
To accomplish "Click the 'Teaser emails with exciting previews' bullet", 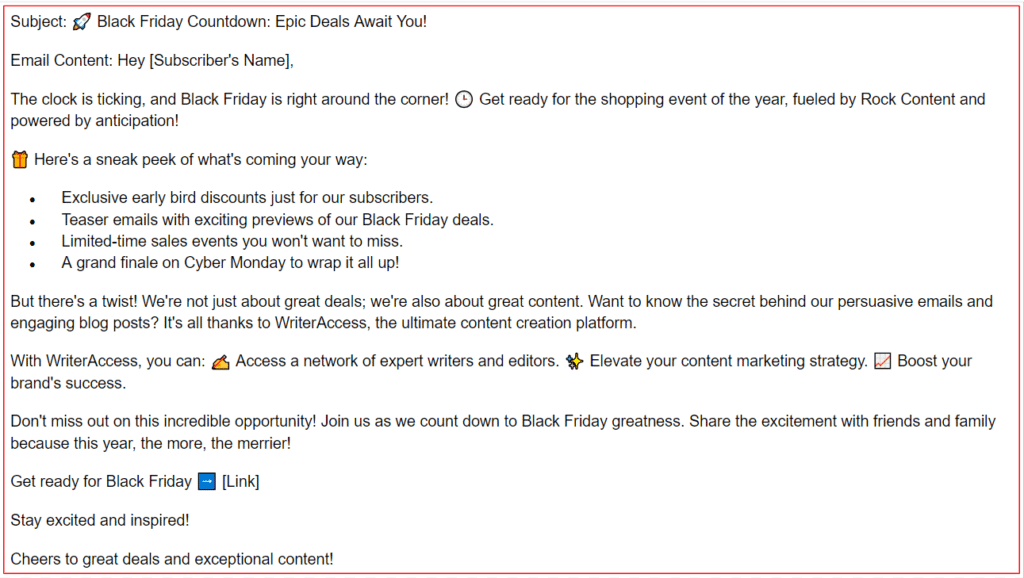I will coord(277,220).
